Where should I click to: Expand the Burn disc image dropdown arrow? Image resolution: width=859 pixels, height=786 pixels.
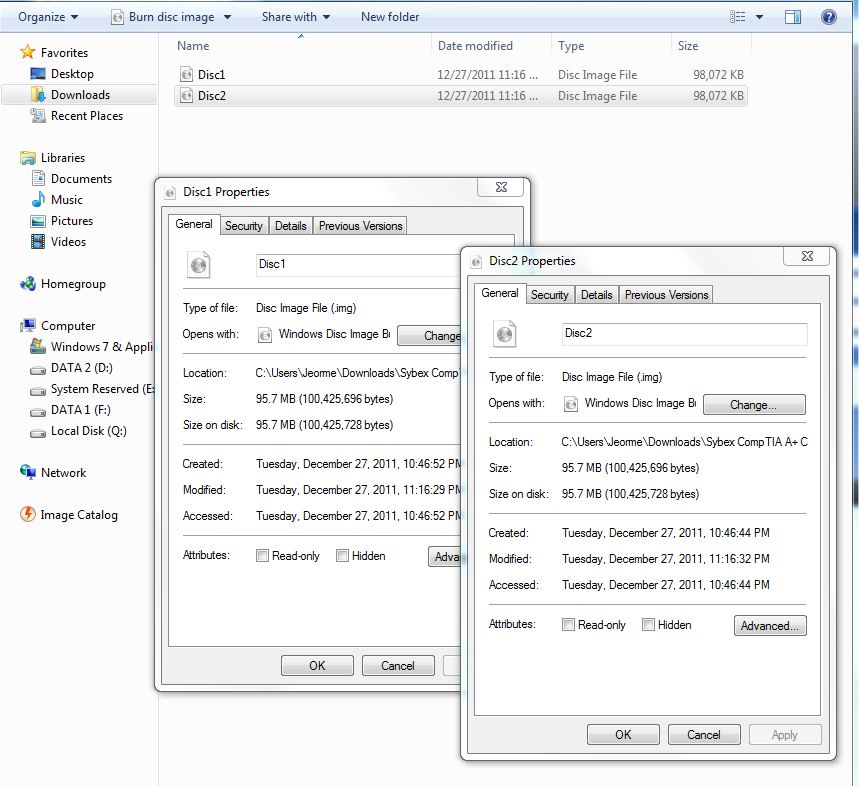coord(227,17)
